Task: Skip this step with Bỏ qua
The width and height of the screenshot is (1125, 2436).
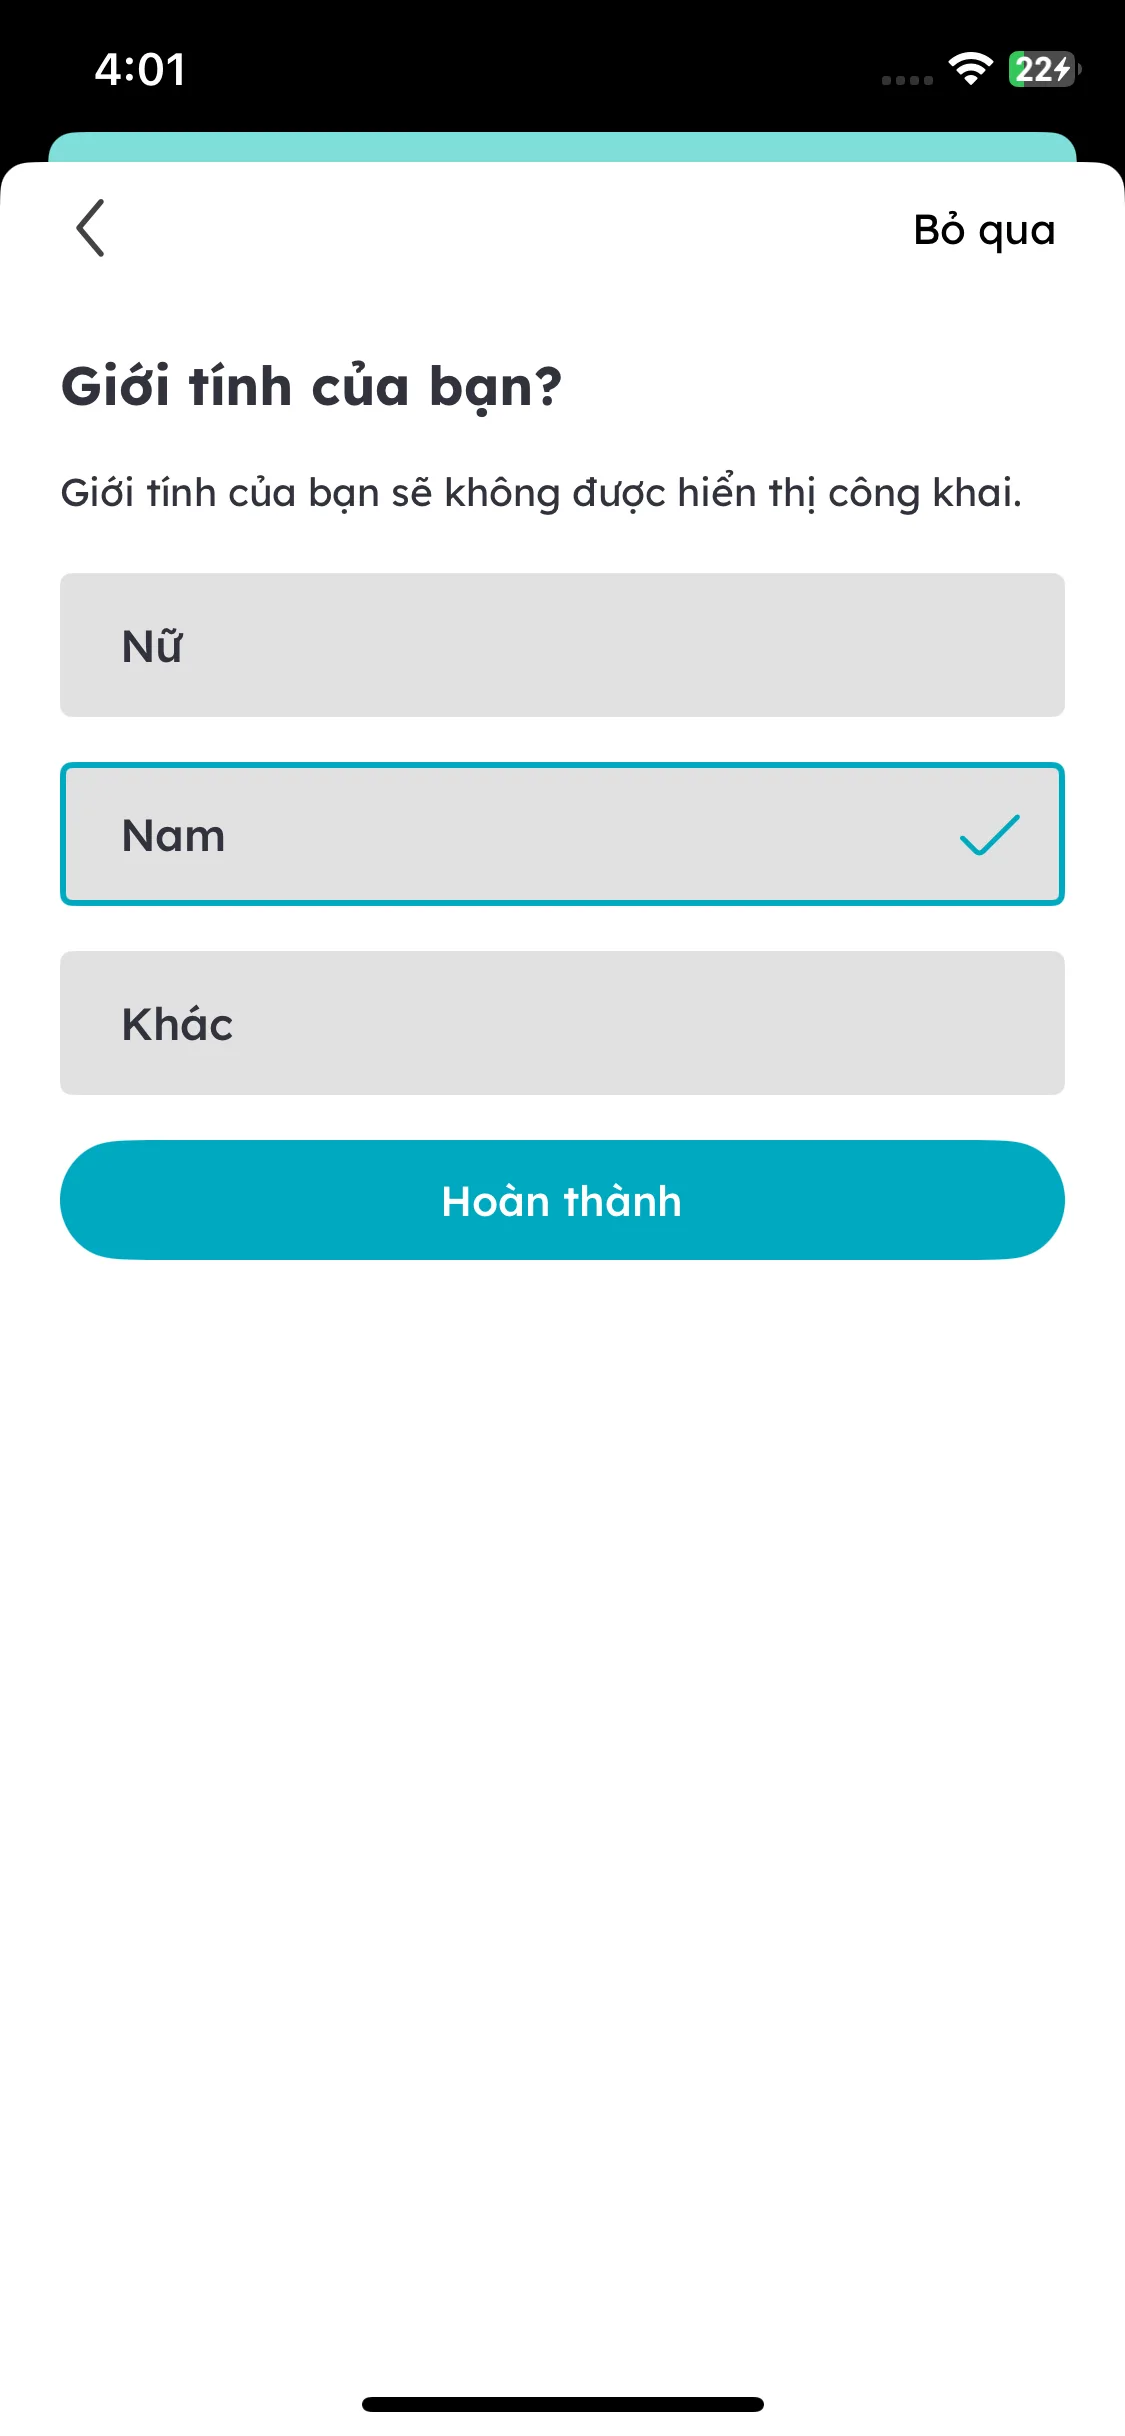Action: click(984, 230)
